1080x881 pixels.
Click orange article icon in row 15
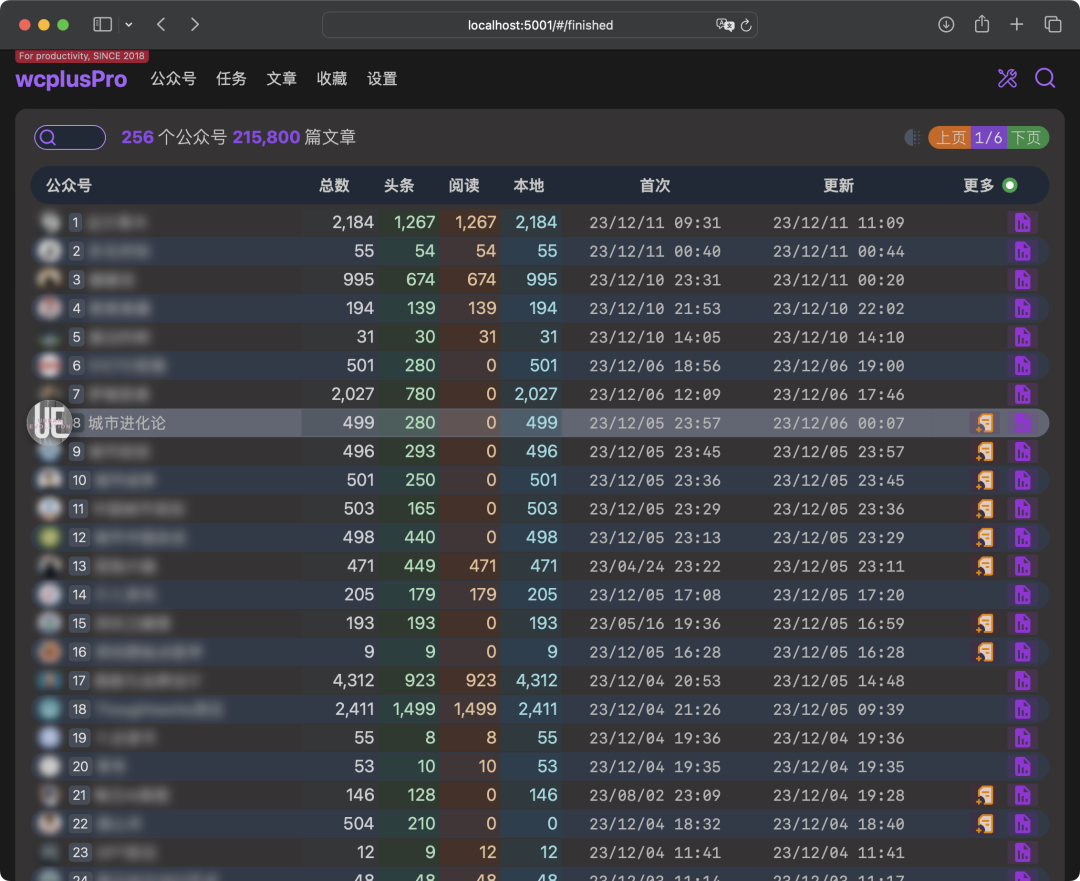985,623
